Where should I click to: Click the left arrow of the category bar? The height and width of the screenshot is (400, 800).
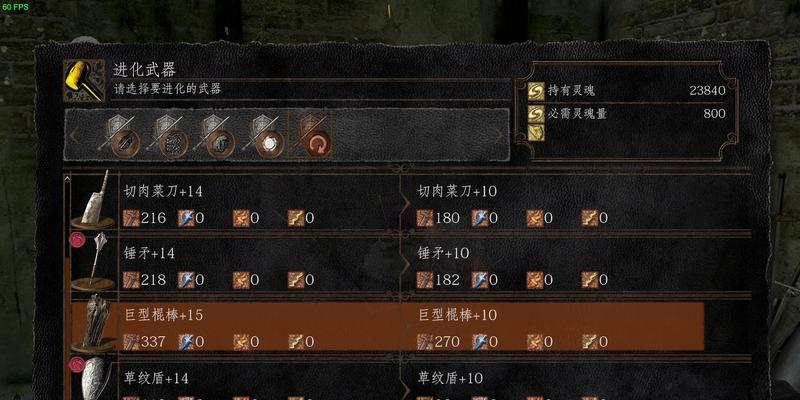(74, 136)
